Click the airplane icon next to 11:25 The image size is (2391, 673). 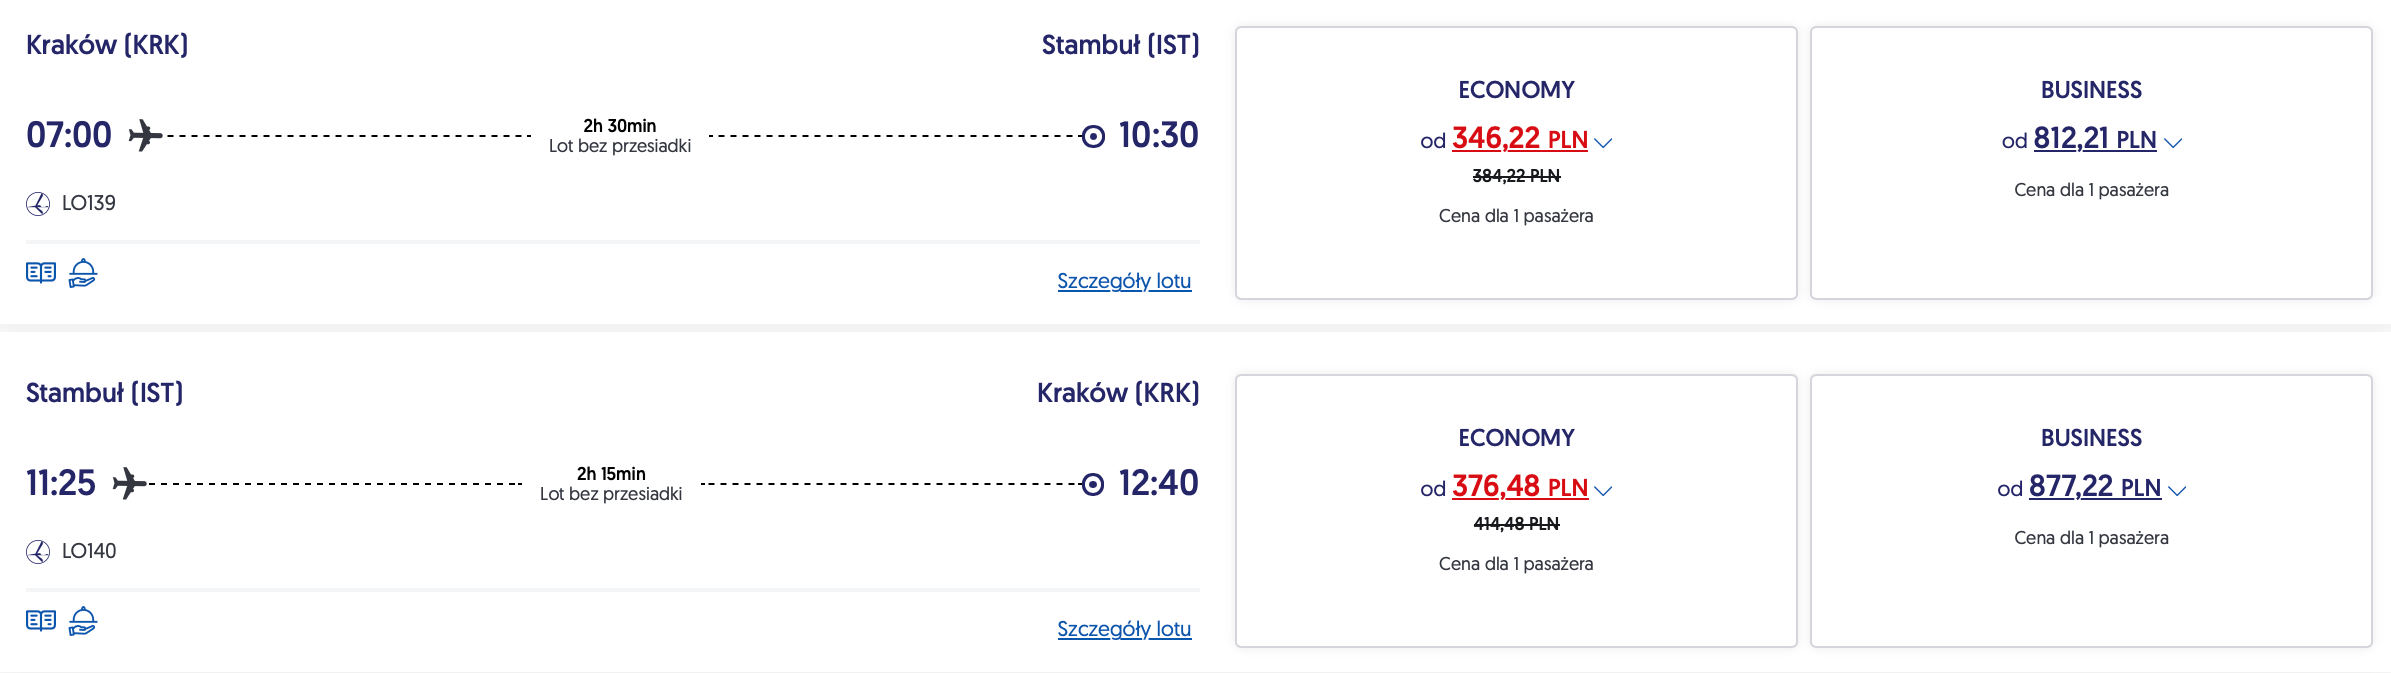[129, 484]
